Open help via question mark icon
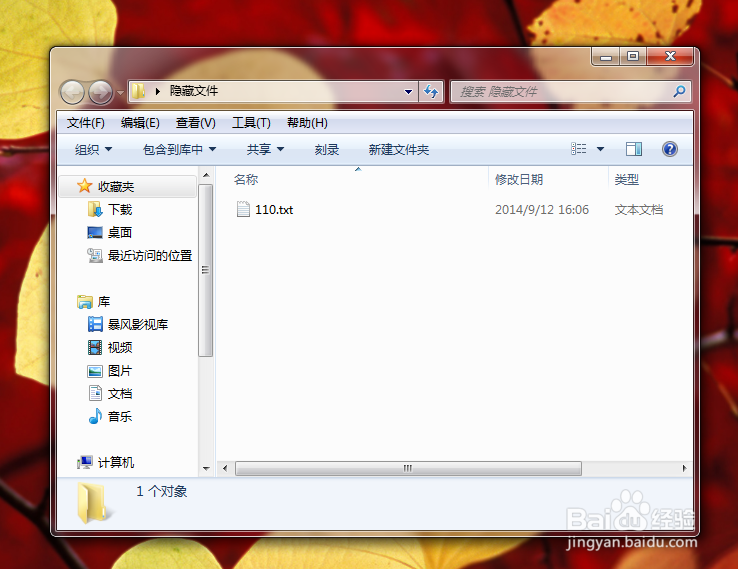Viewport: 738px width, 569px height. pos(669,149)
